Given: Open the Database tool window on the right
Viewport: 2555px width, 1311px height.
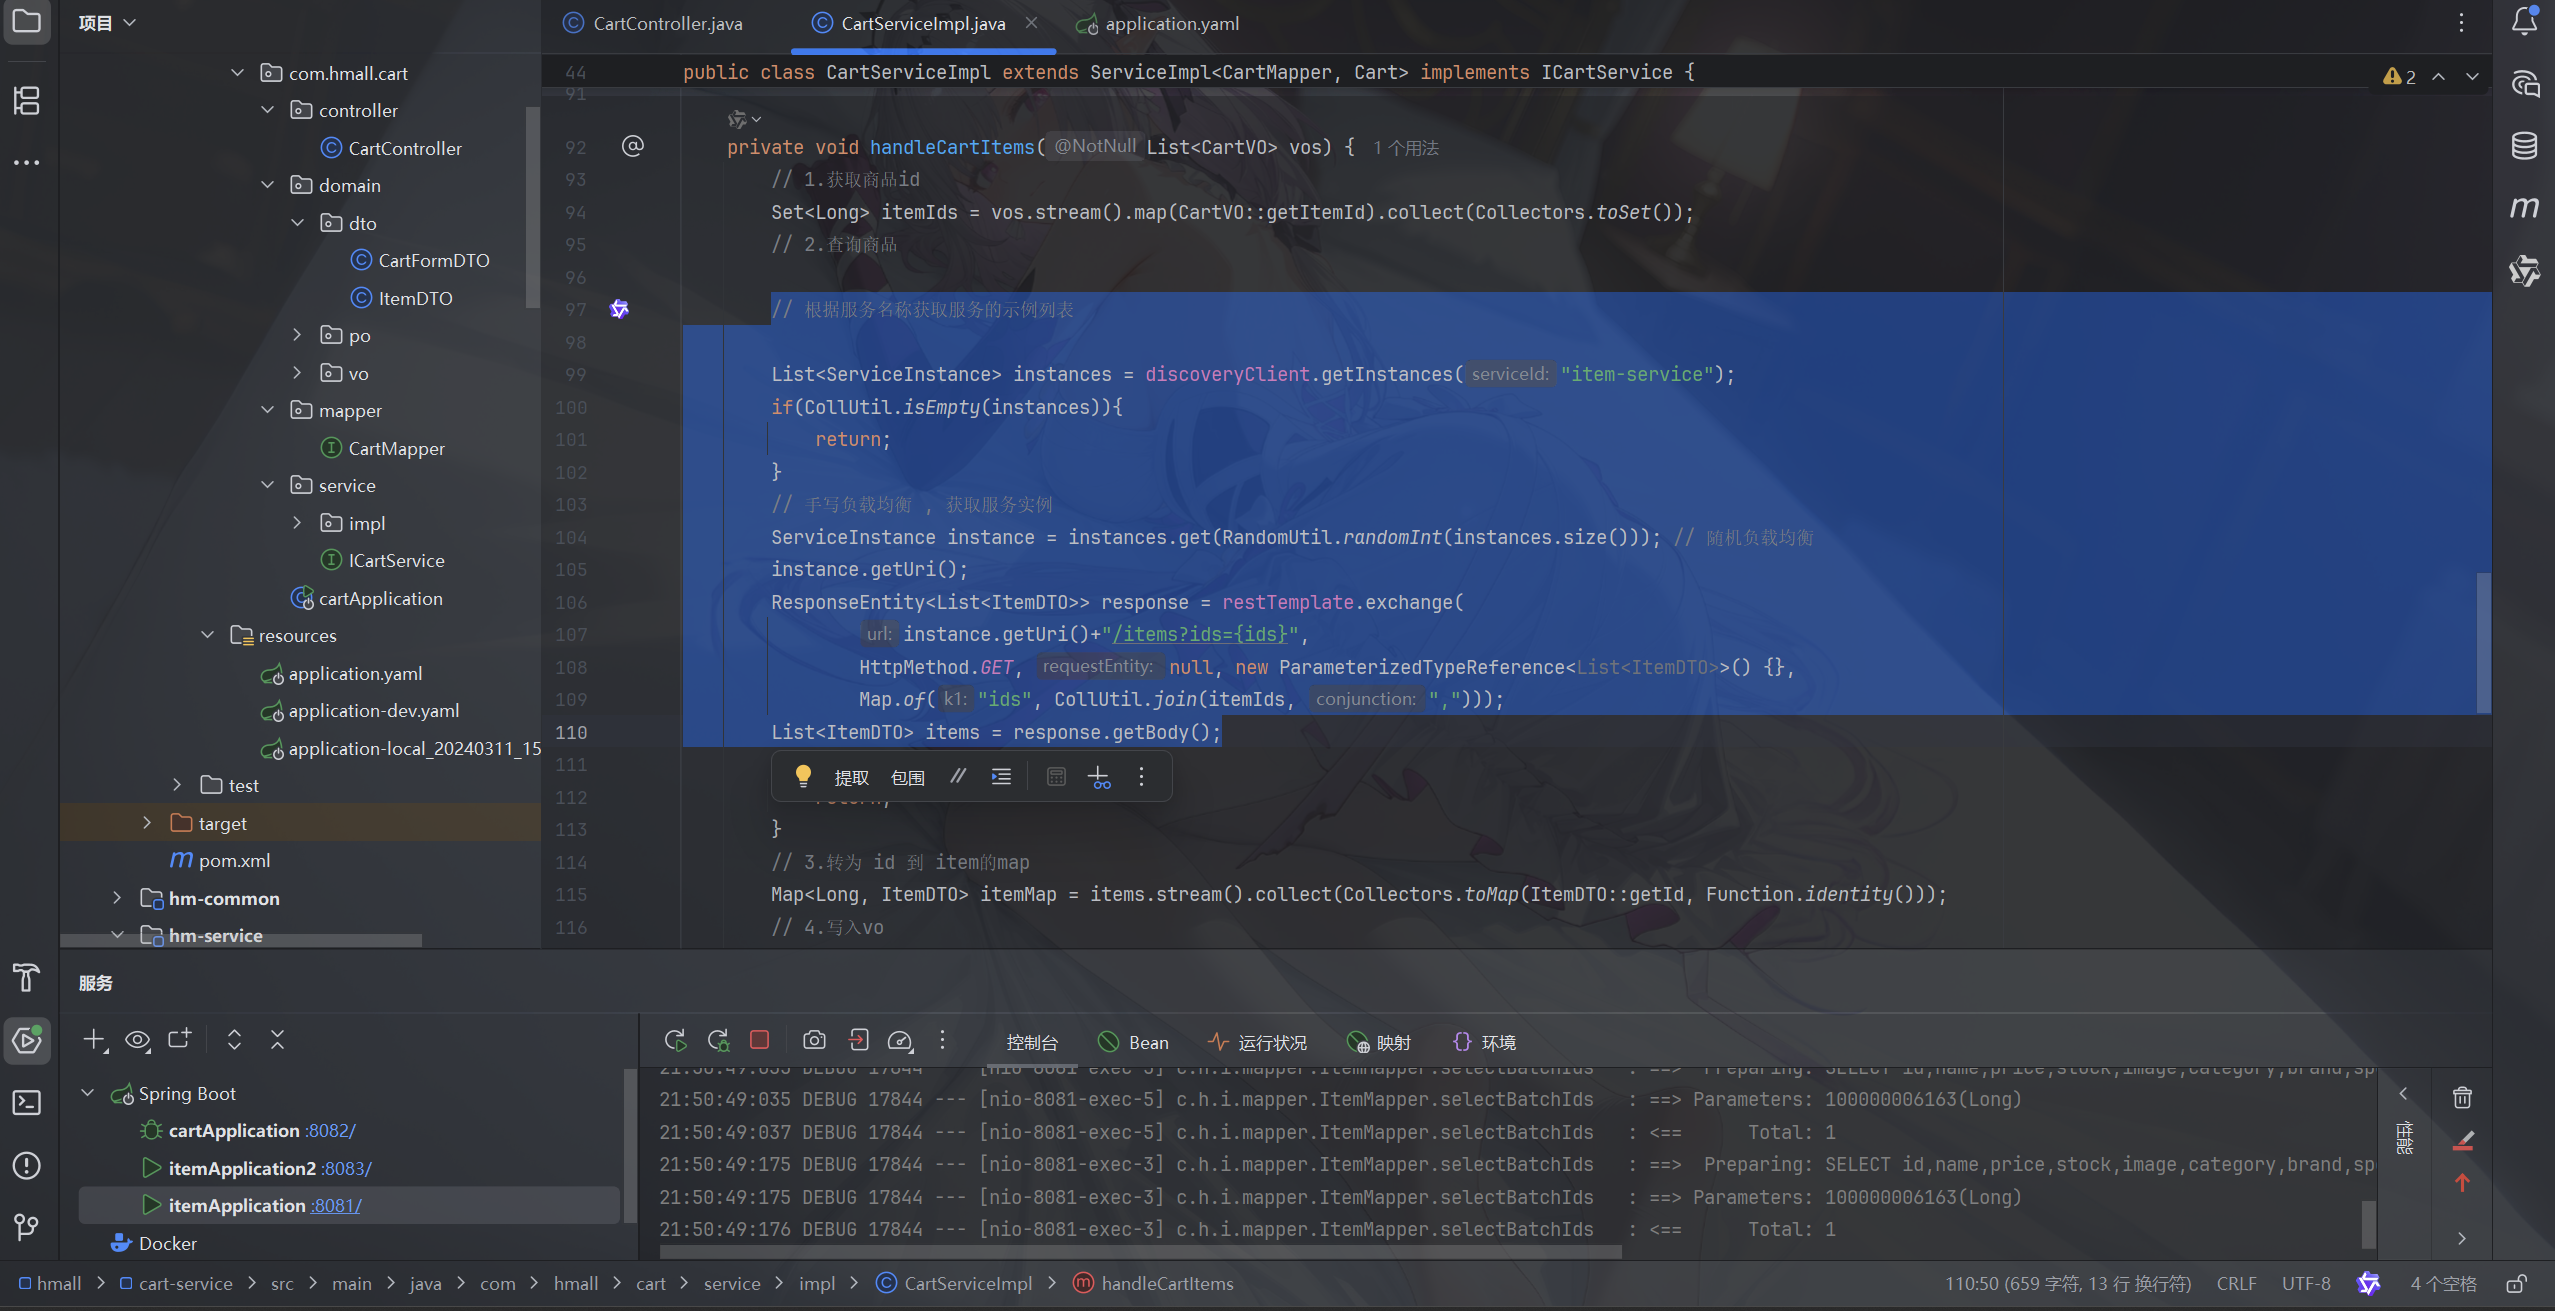Looking at the screenshot, I should coord(2526,145).
